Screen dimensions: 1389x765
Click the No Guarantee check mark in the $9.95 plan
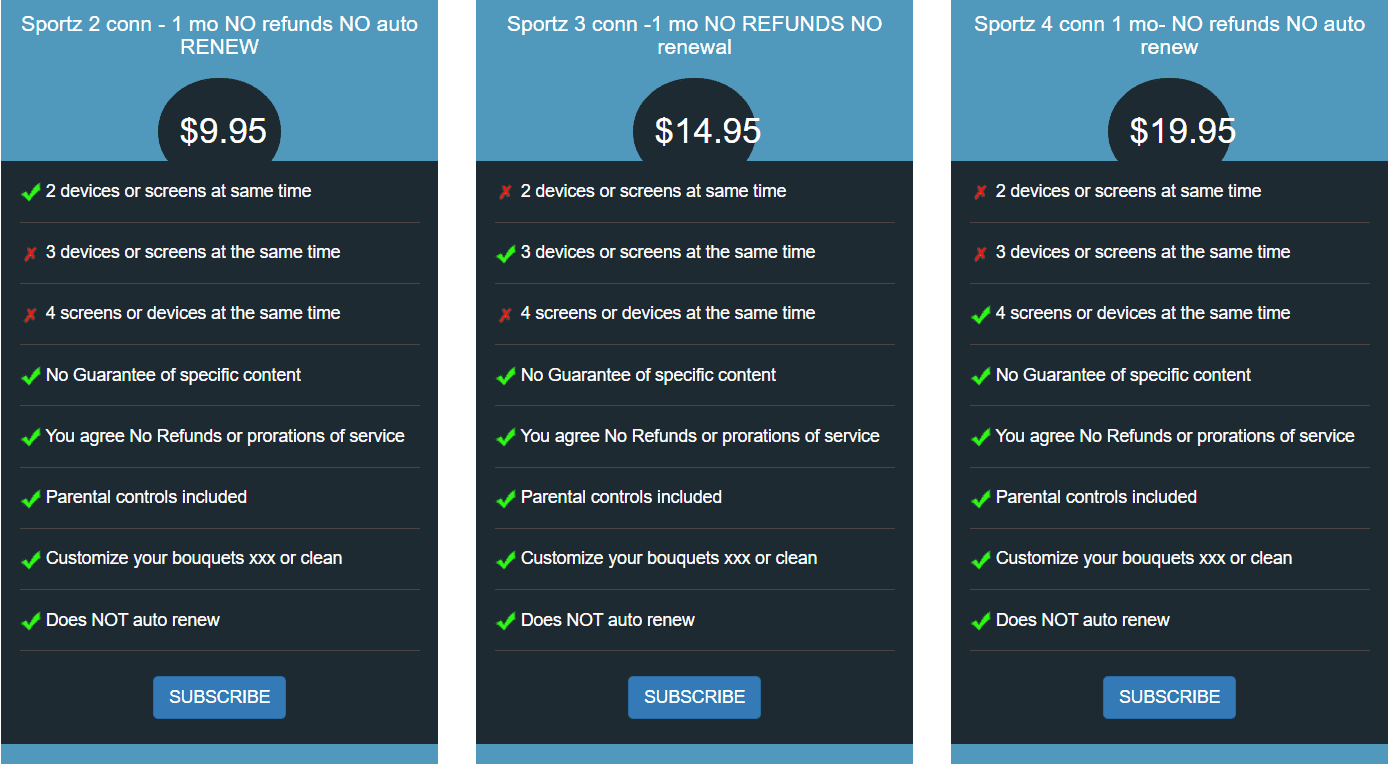[31, 376]
